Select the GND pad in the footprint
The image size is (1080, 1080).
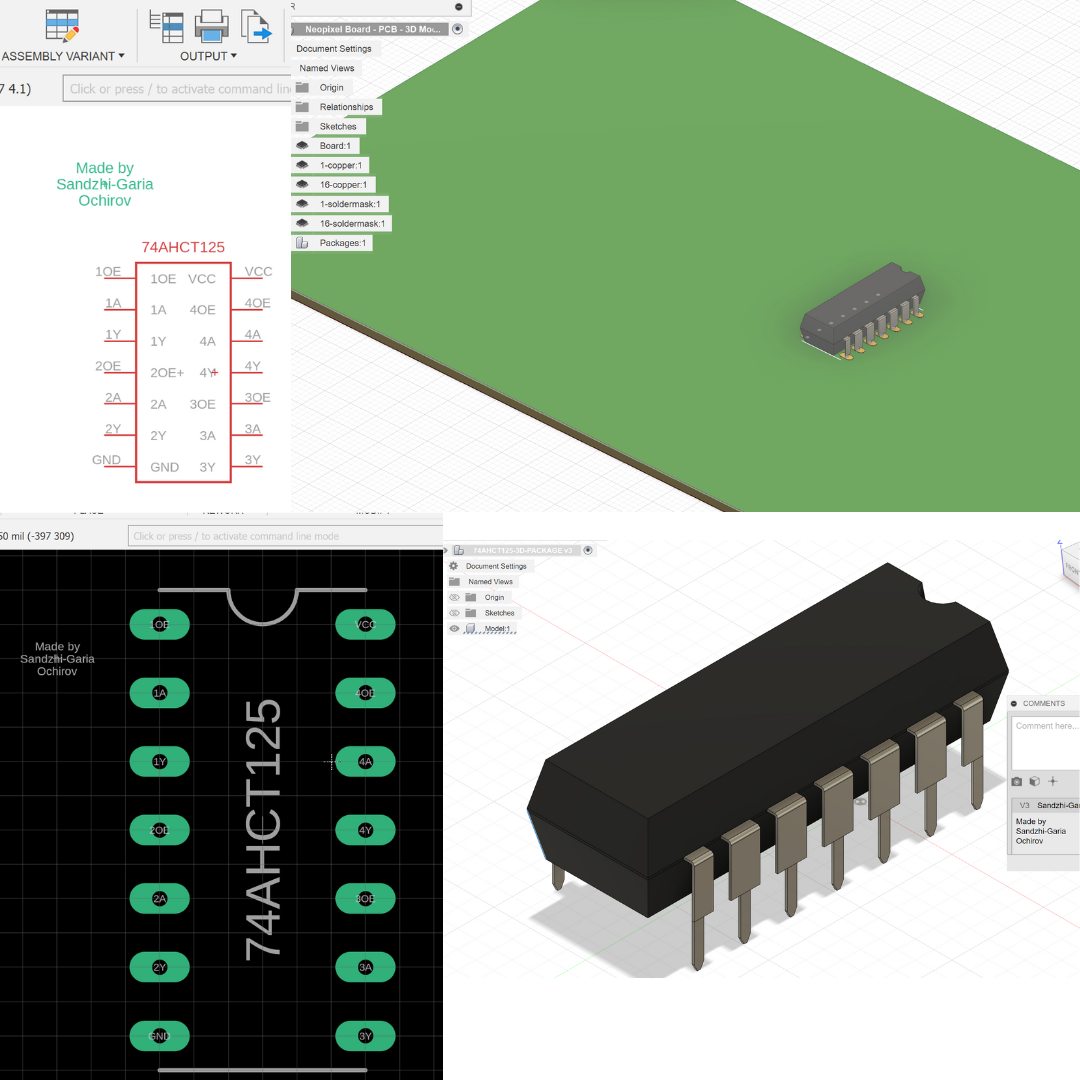[160, 1036]
